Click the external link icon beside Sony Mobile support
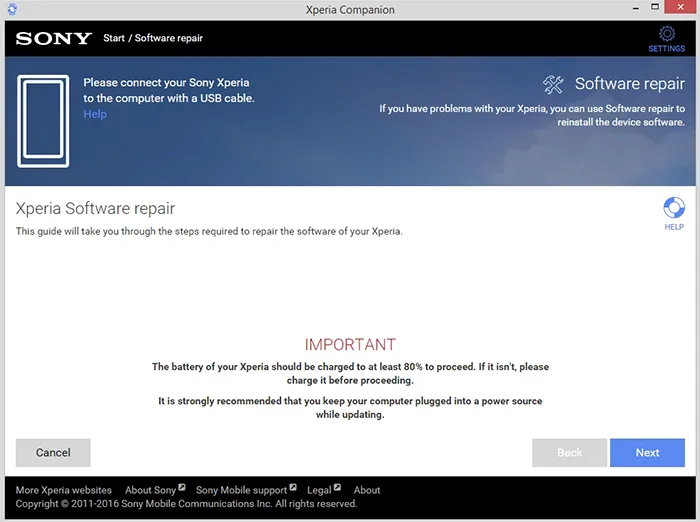The height and width of the screenshot is (522, 700). point(293,487)
